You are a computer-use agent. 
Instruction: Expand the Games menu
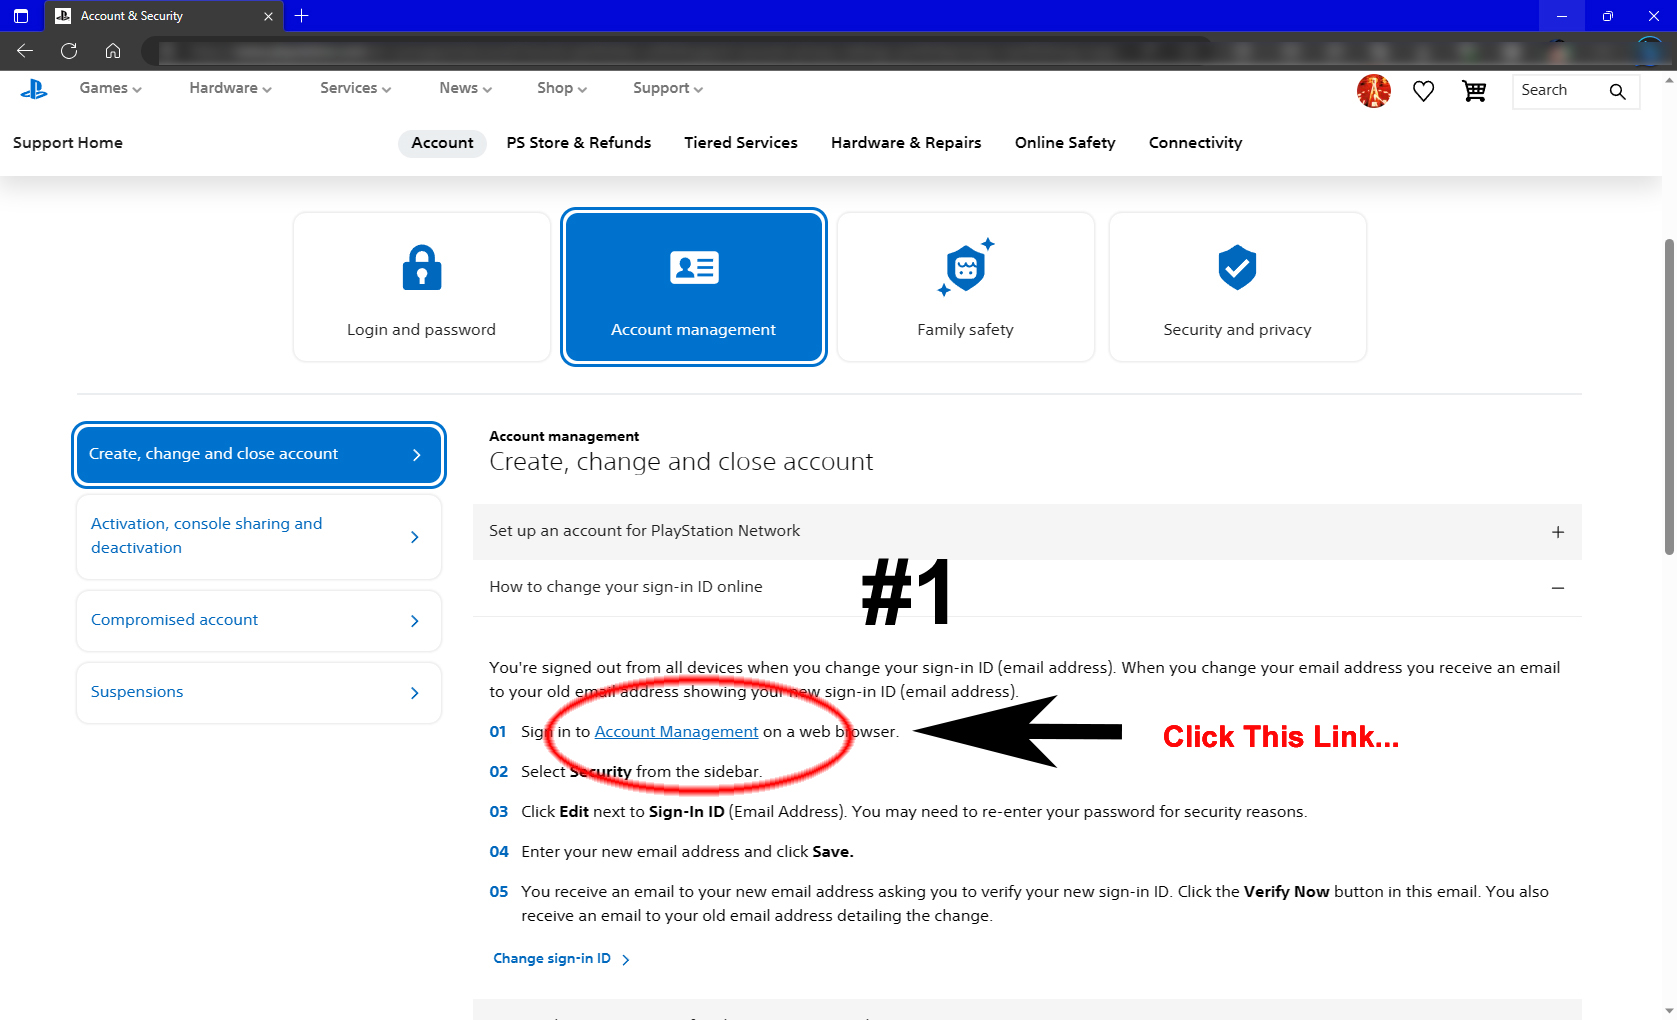pyautogui.click(x=111, y=88)
